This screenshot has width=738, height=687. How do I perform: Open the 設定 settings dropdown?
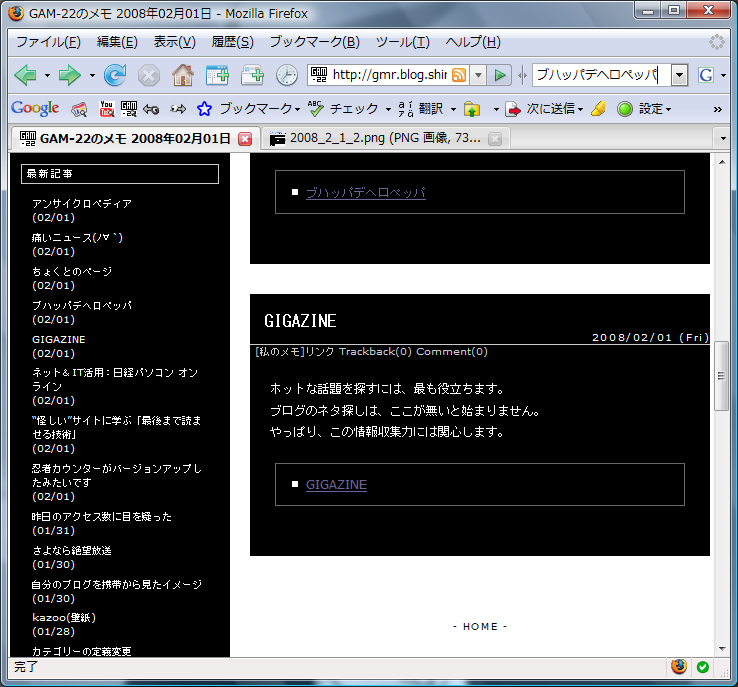[x=668, y=110]
